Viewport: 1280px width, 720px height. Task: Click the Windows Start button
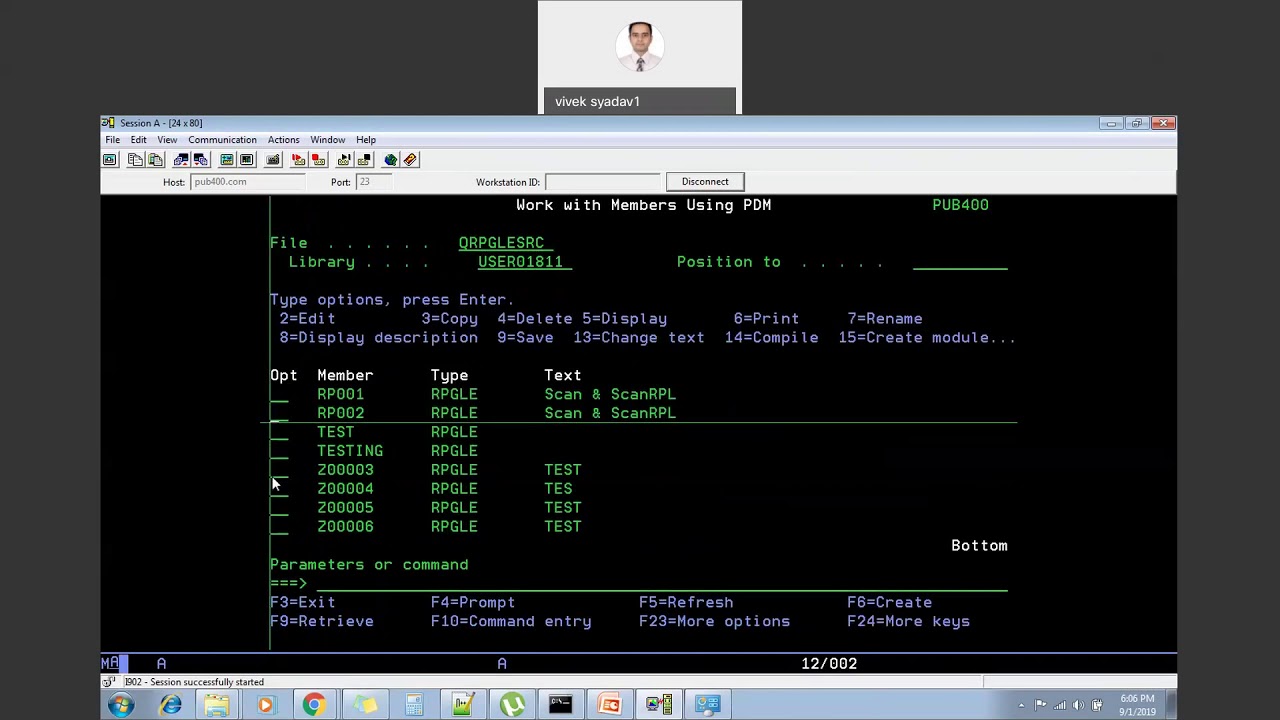click(121, 705)
